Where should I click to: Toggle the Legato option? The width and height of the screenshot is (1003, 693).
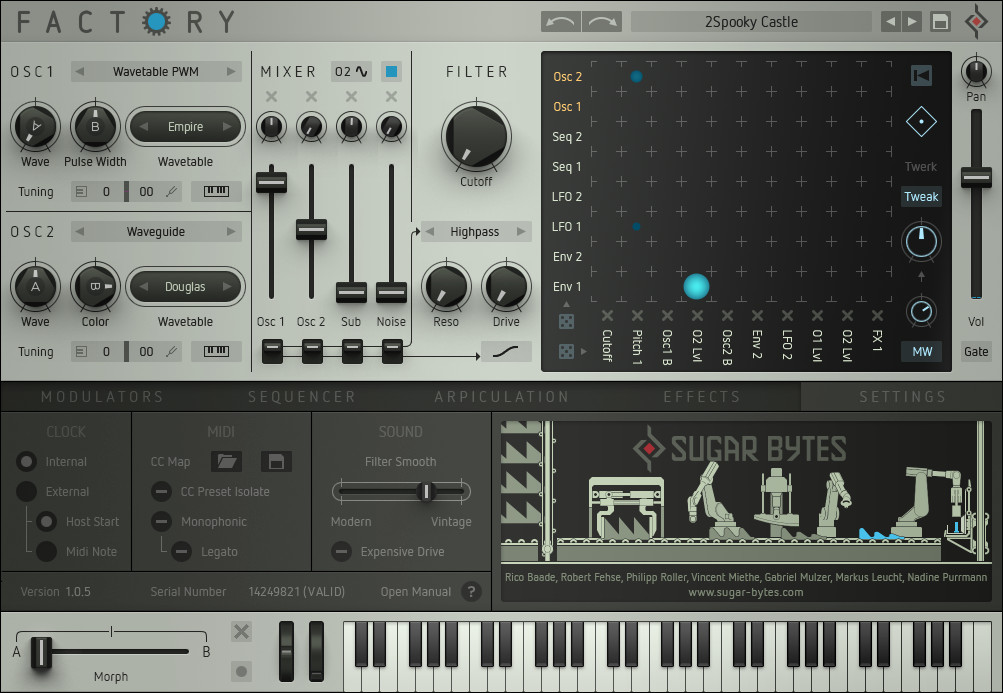pos(181,552)
